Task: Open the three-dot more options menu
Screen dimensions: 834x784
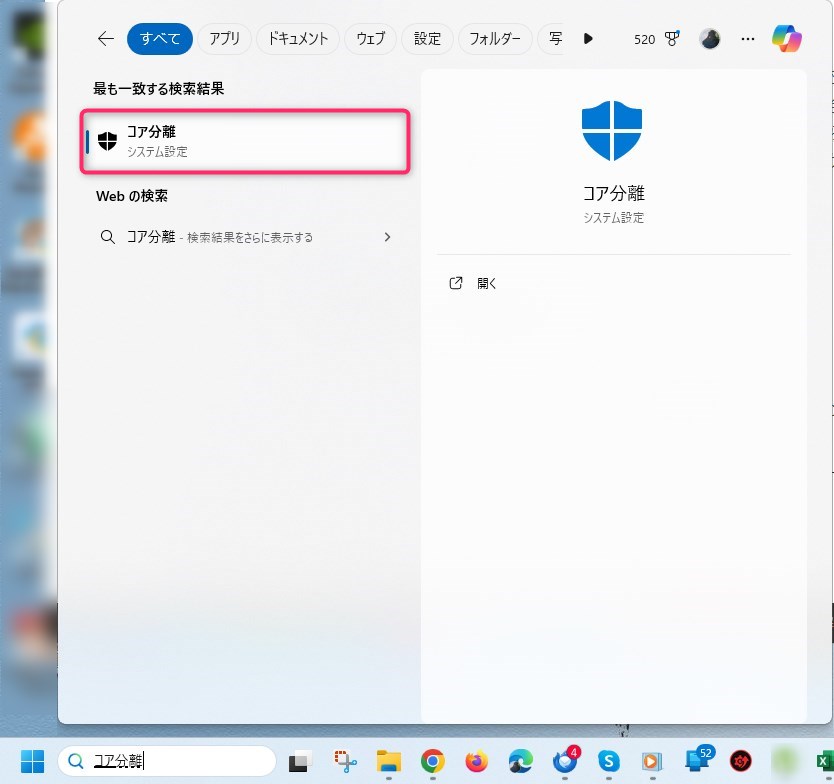Action: tap(748, 39)
